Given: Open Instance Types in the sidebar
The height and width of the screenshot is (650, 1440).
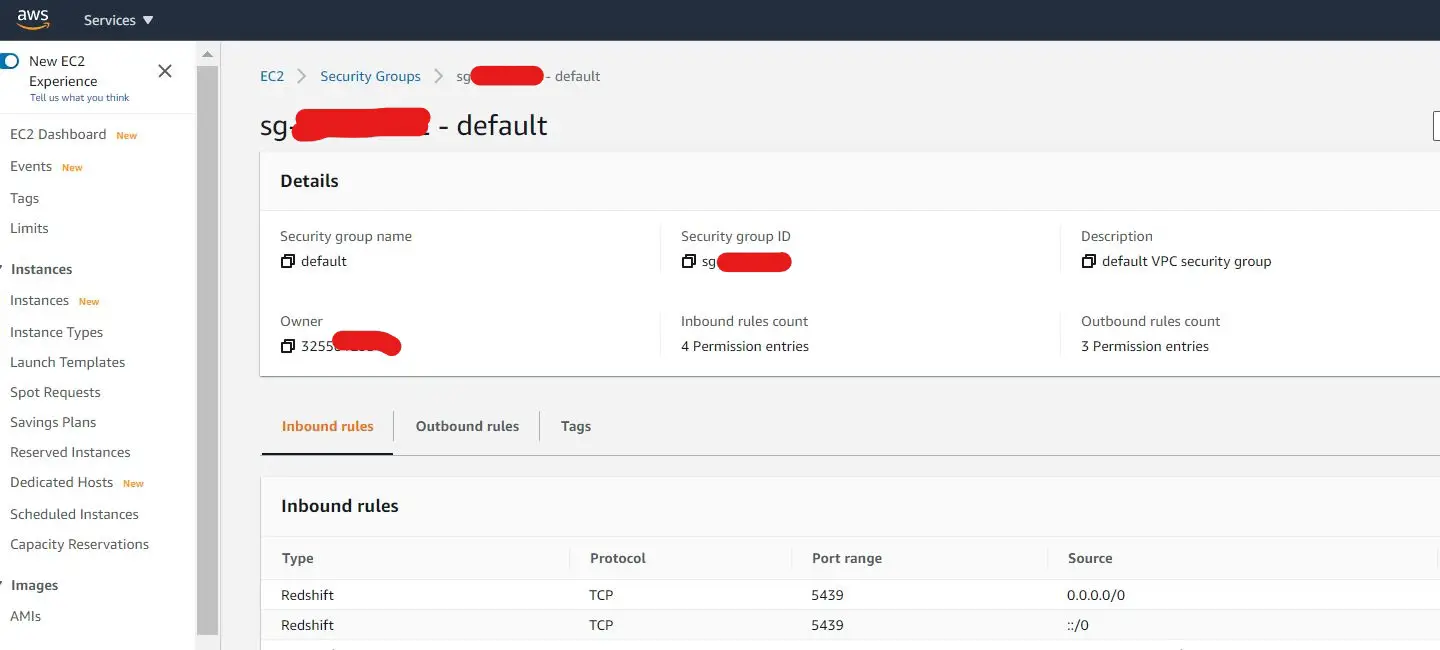Looking at the screenshot, I should 56,332.
